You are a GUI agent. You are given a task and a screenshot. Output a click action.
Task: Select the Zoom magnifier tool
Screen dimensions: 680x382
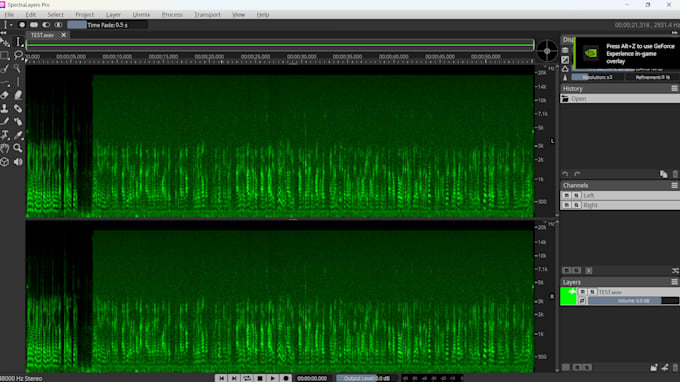click(18, 148)
